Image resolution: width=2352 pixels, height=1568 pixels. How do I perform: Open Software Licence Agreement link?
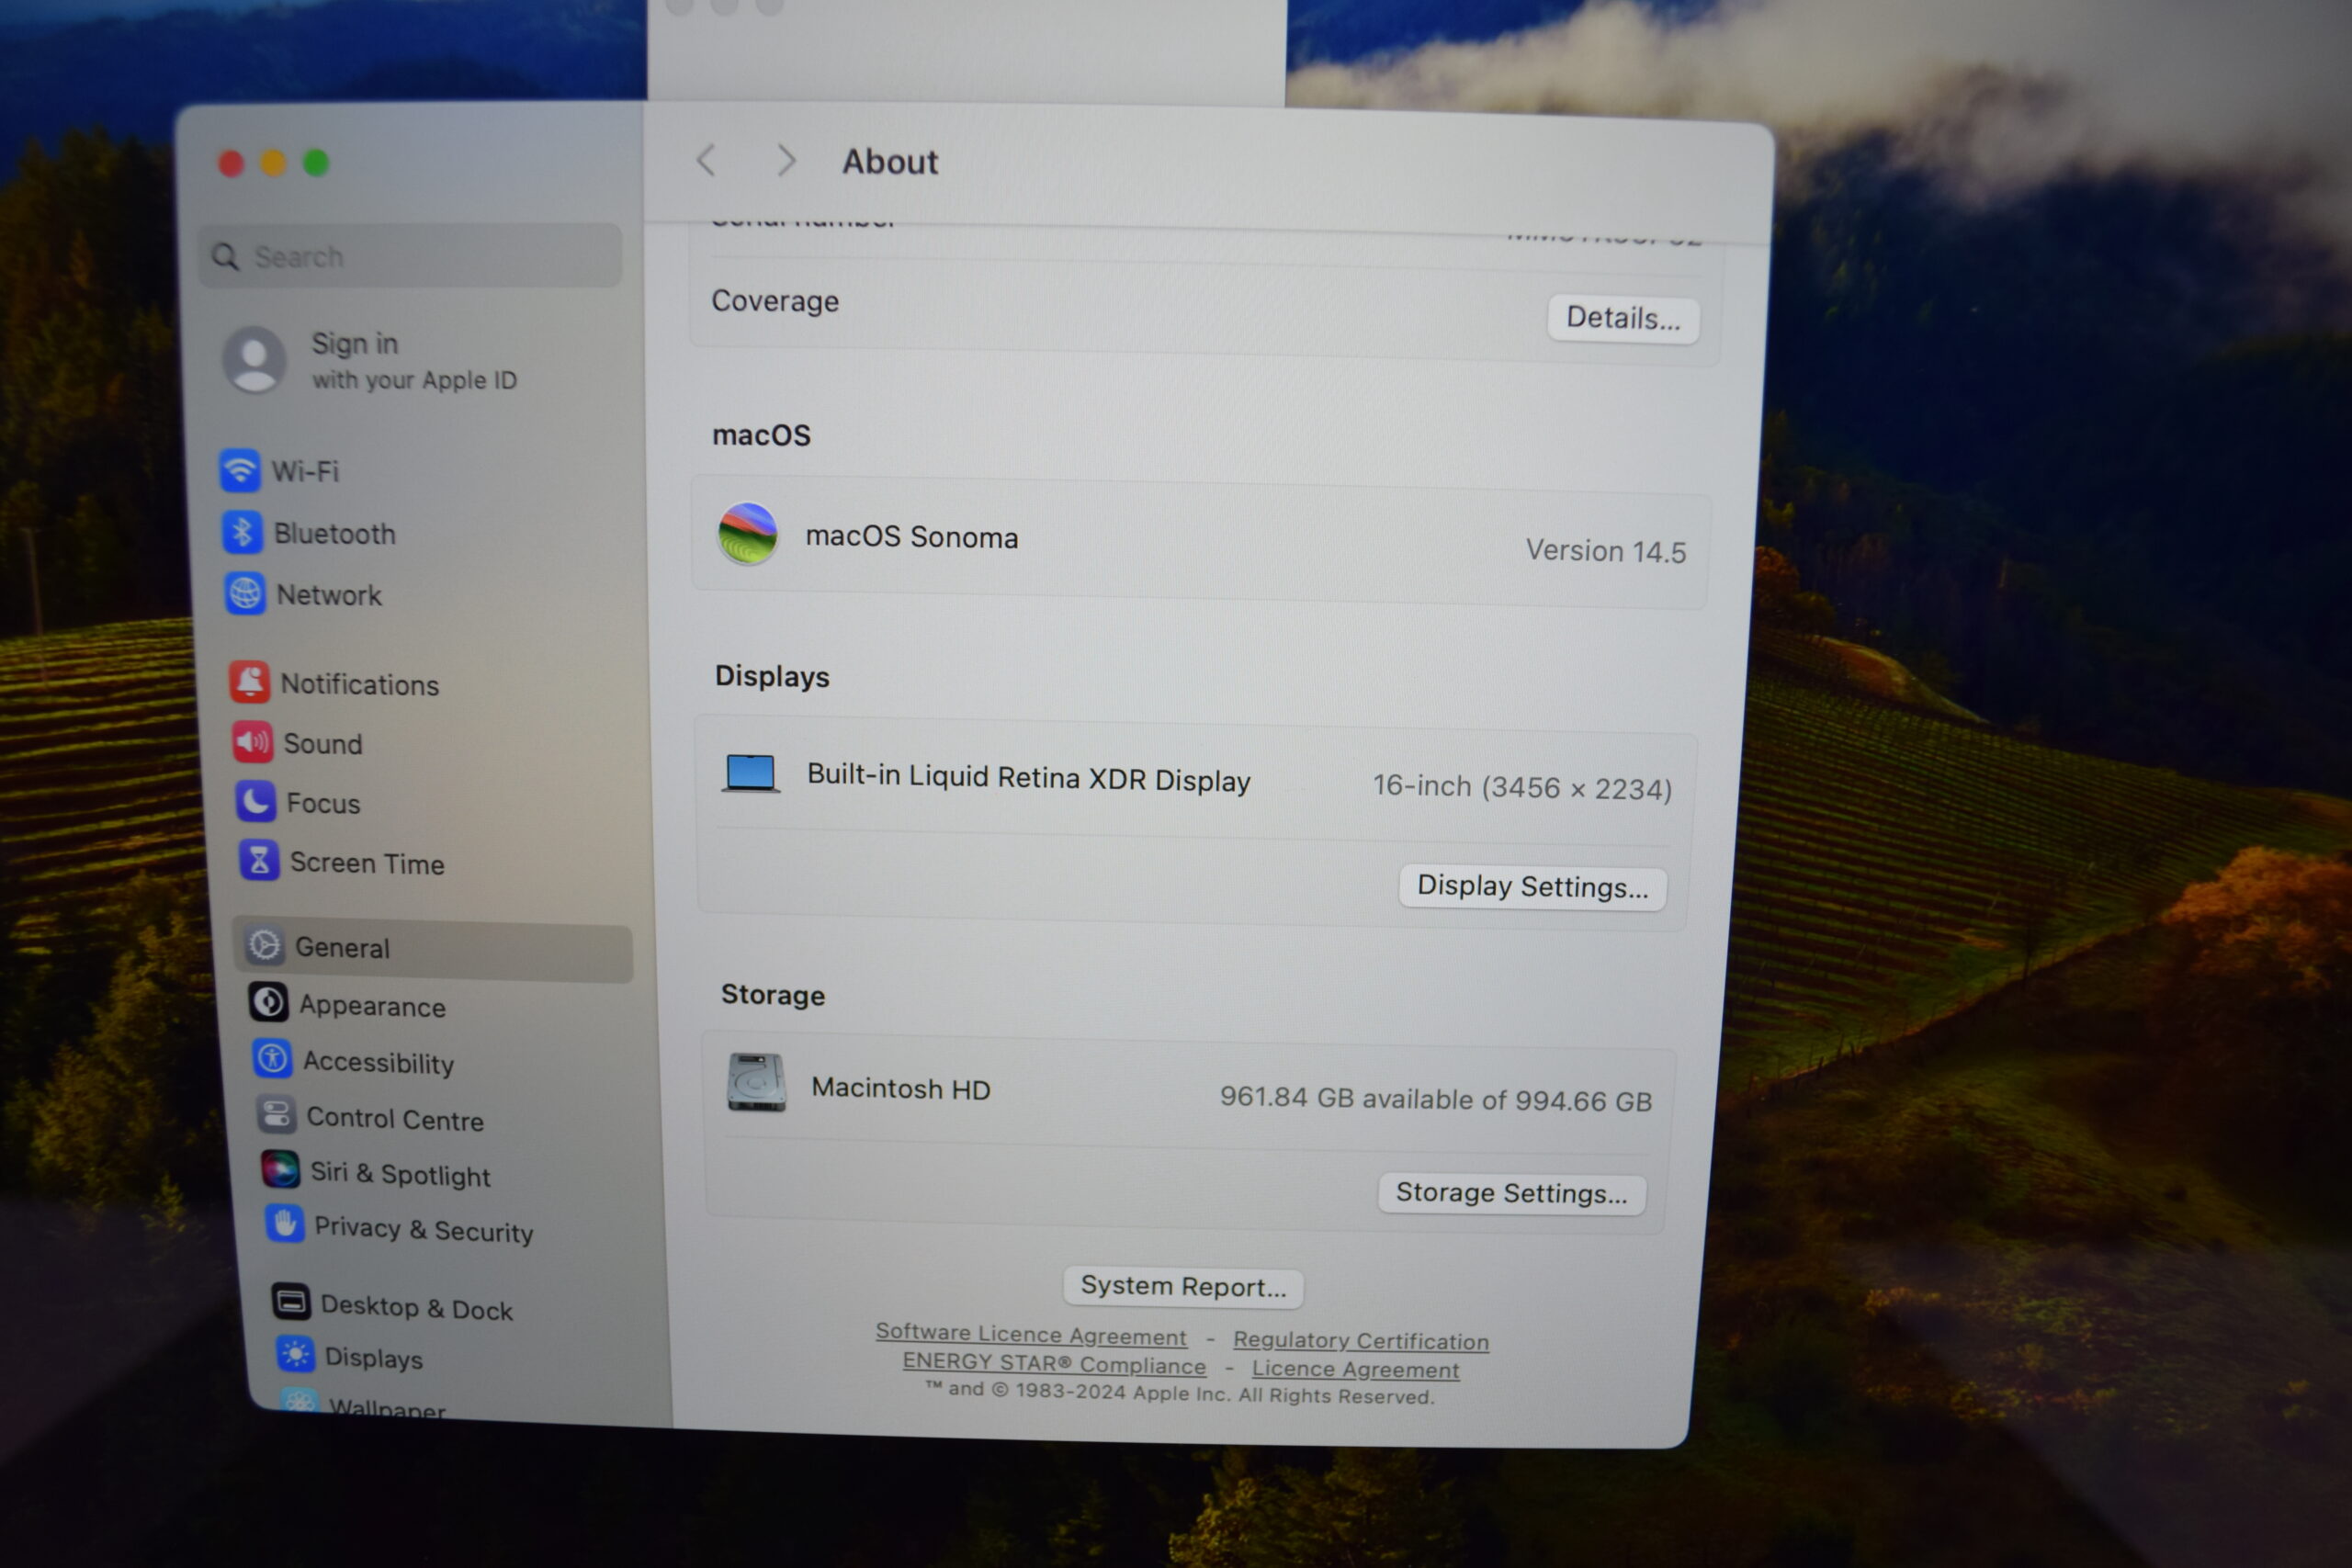tap(1031, 1335)
